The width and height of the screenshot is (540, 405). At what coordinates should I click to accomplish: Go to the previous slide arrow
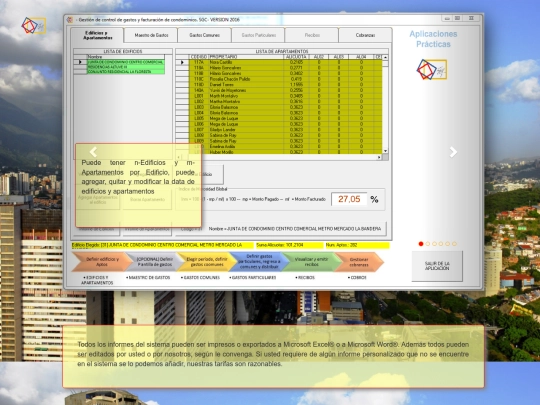click(93, 152)
